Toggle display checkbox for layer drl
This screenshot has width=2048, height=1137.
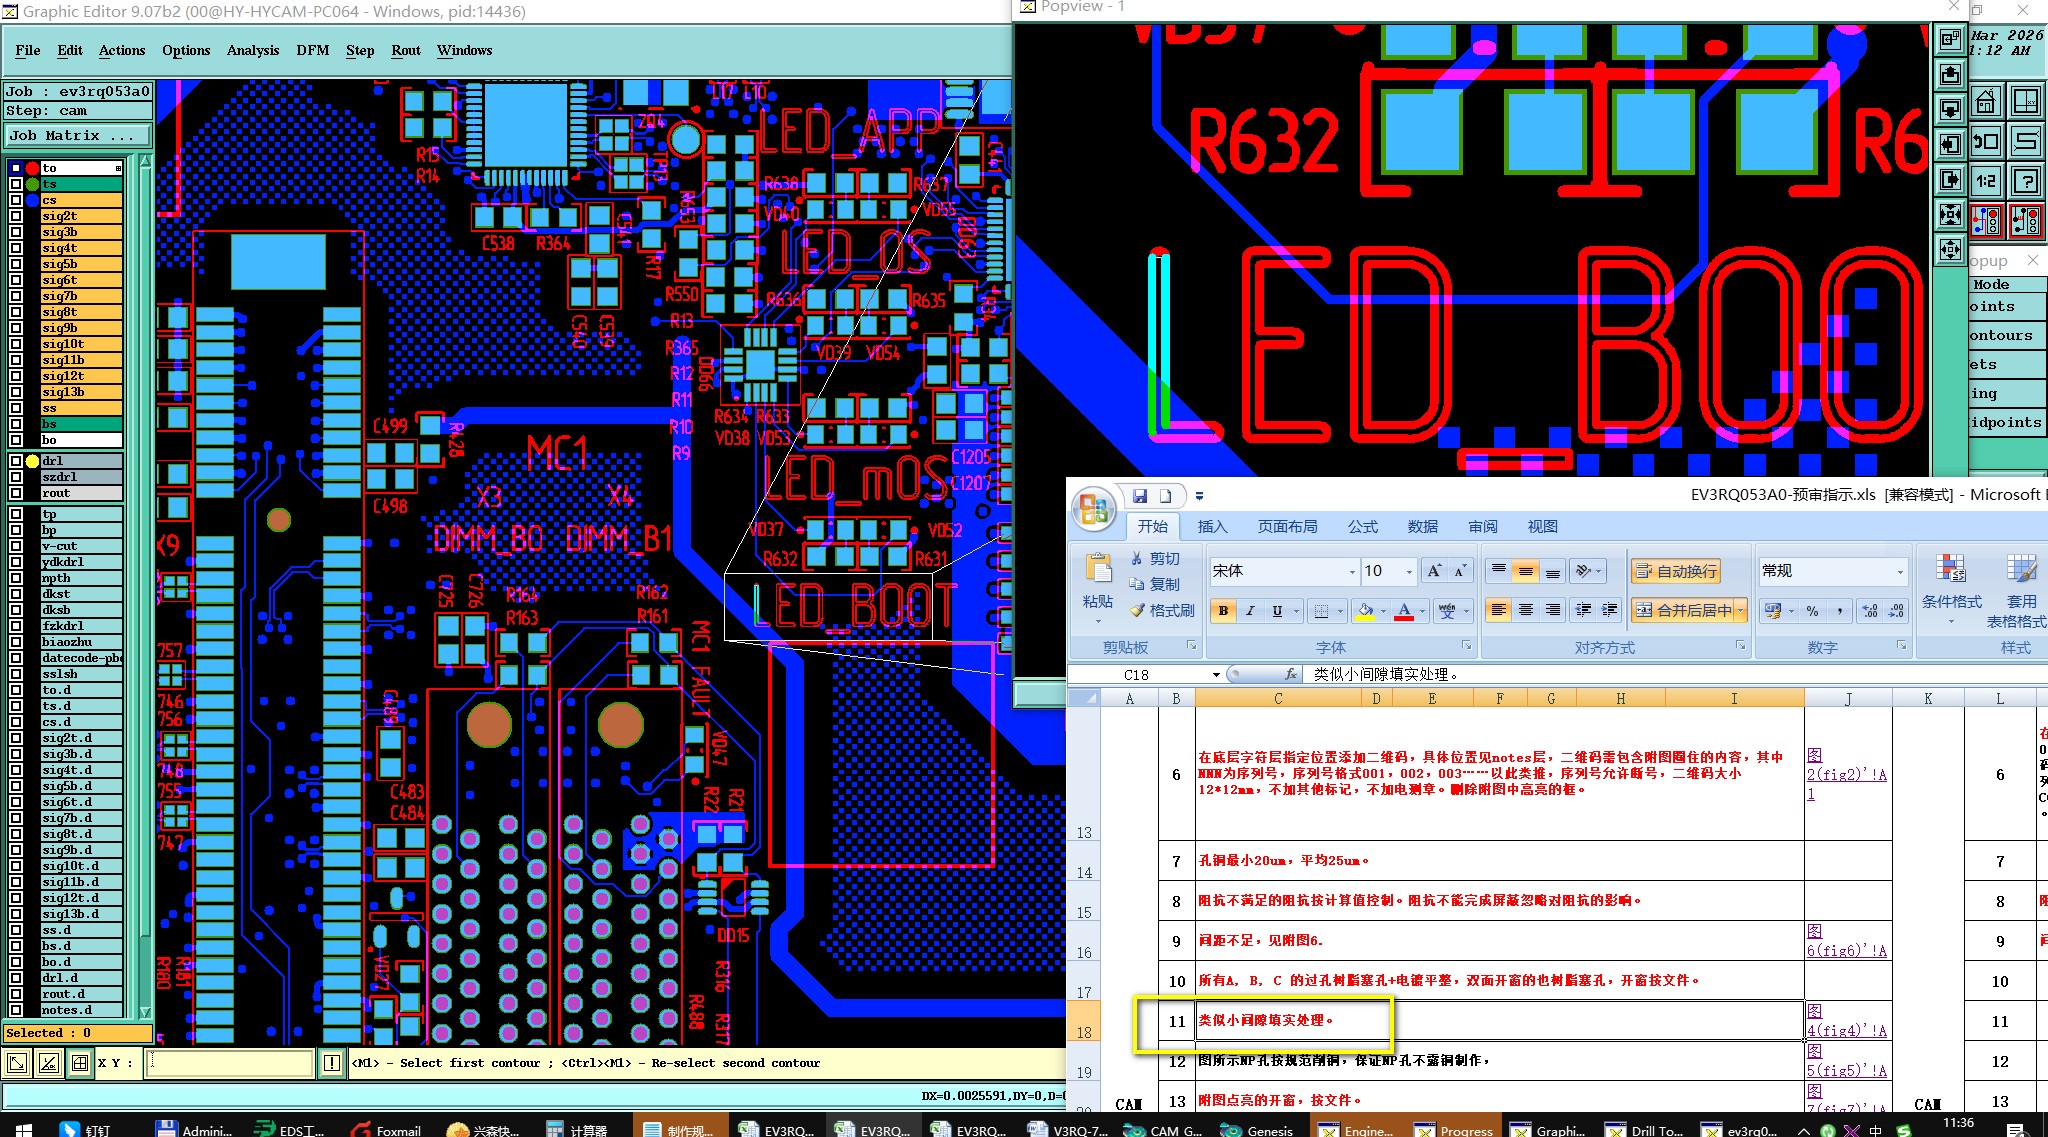(x=16, y=461)
